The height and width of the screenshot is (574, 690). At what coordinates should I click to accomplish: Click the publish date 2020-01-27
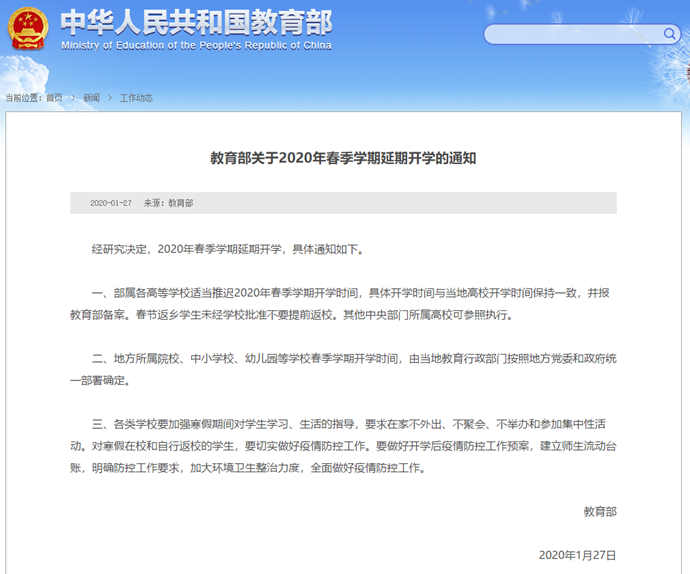[111, 203]
